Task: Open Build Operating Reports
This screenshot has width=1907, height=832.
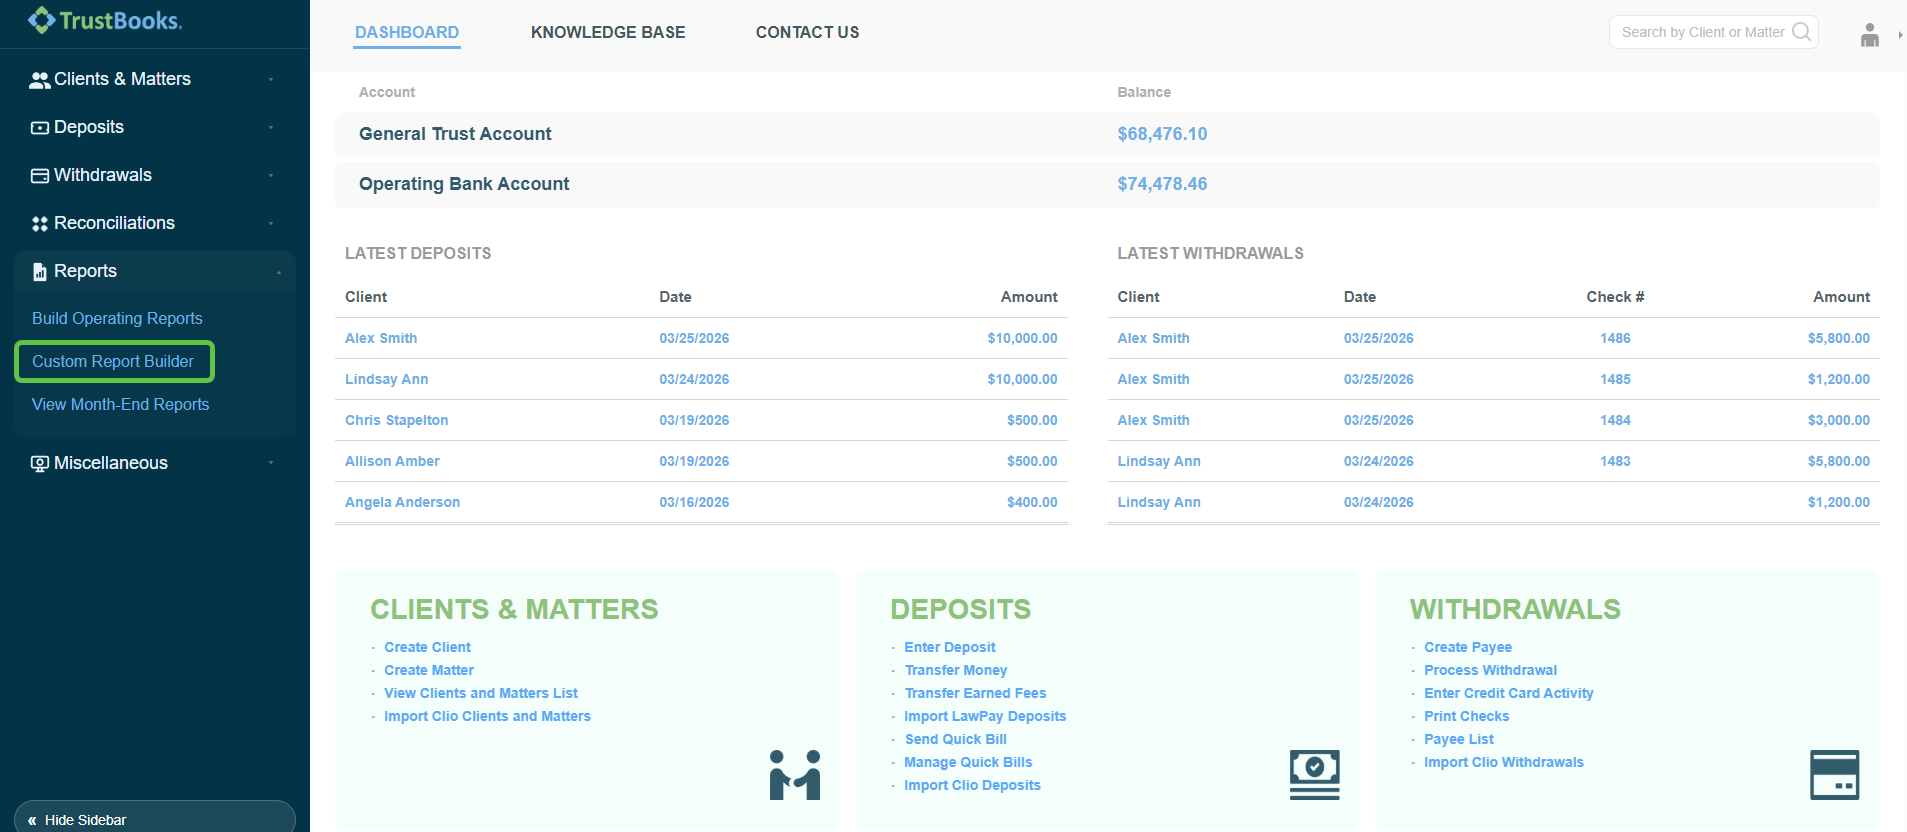Action: pos(117,318)
